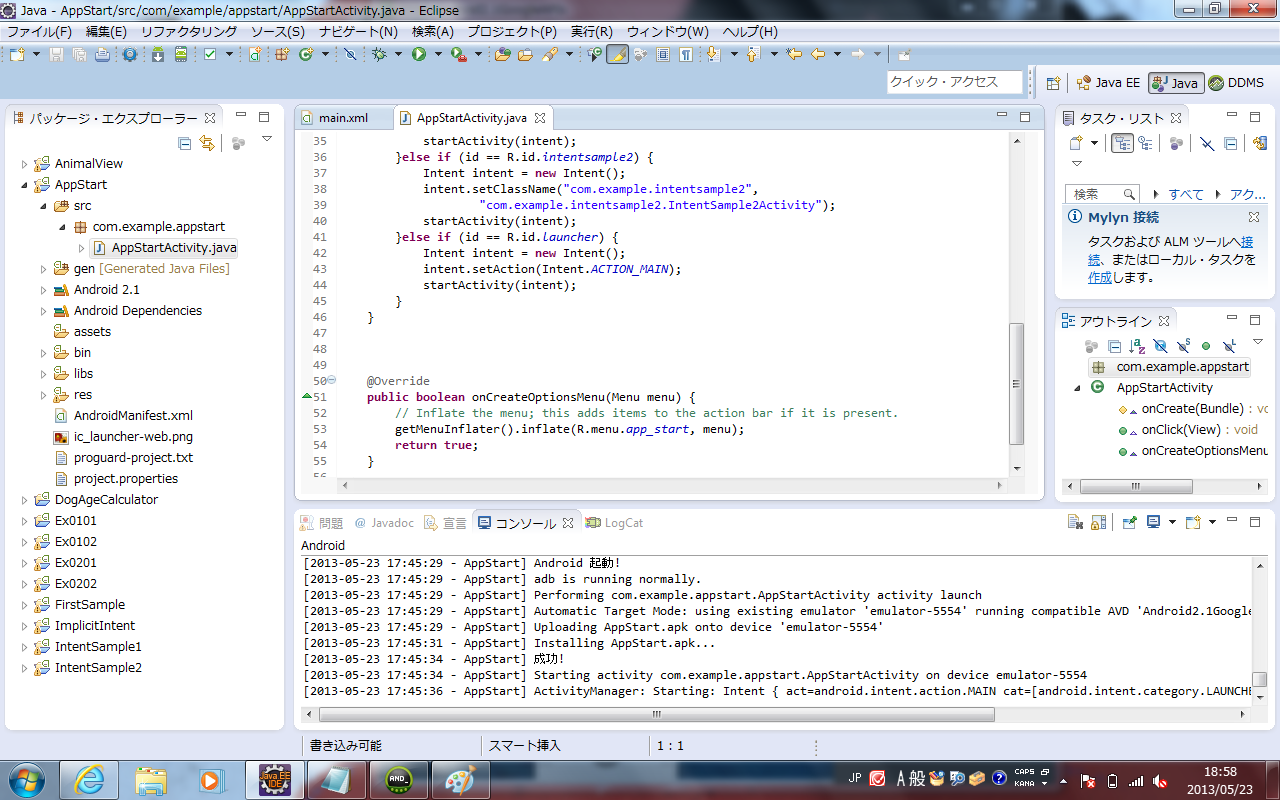Toggle Block Selection Mode icon

point(662,54)
